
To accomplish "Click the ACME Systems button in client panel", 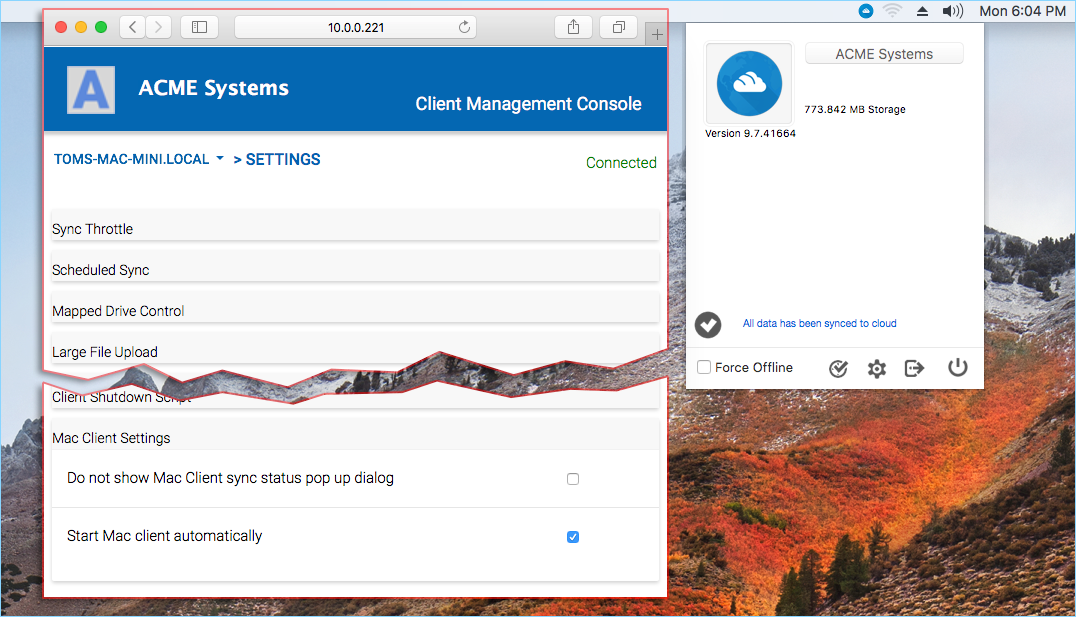I will pyautogui.click(x=884, y=54).
